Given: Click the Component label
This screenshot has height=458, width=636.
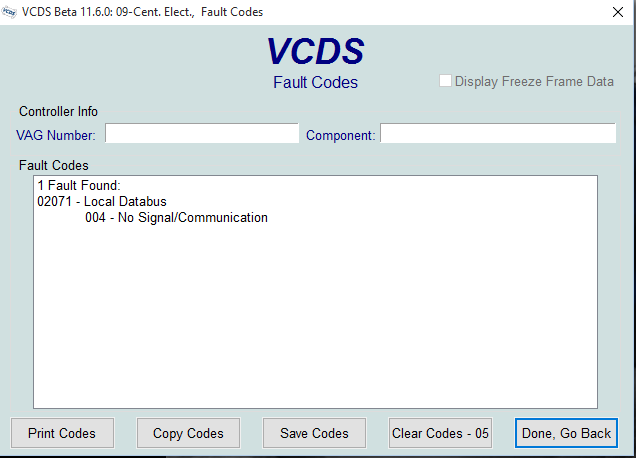Looking at the screenshot, I should pos(341,135).
